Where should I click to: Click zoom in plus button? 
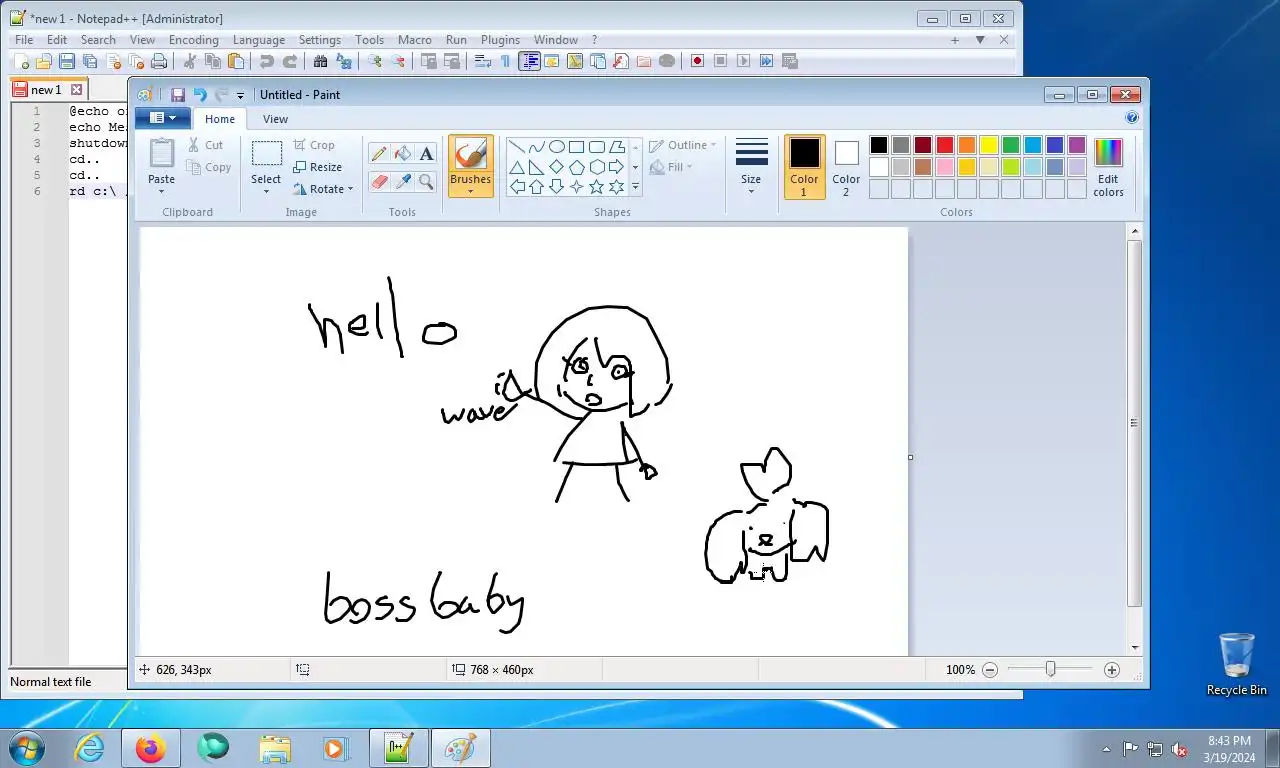[x=1112, y=670]
